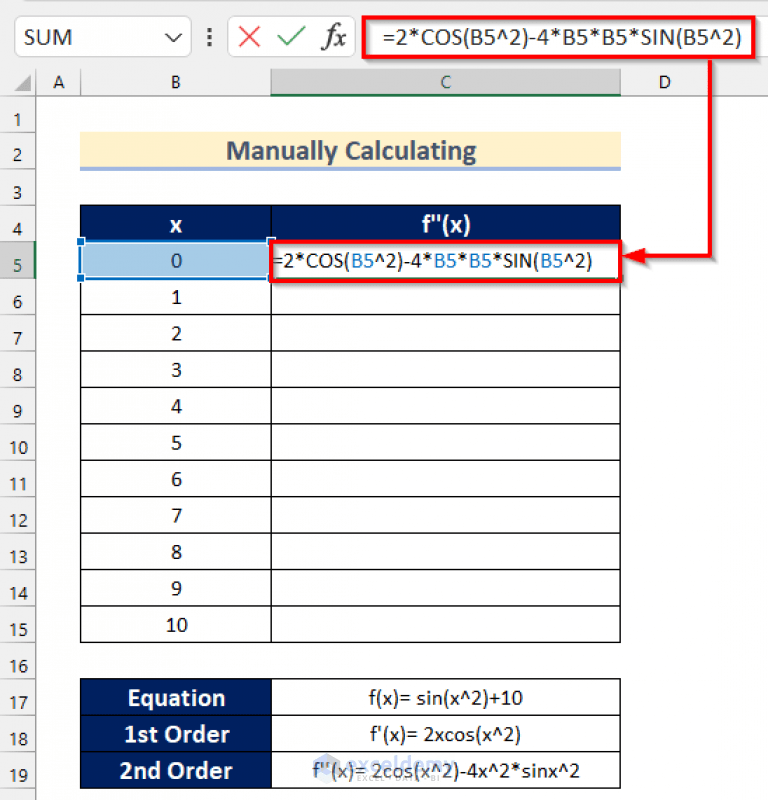The image size is (768, 800).
Task: Click inside the formula bar text
Action: point(561,37)
